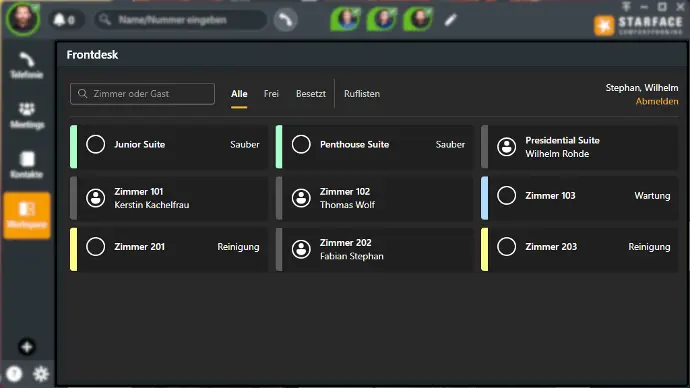Select the orange Workspace sidebar icon
This screenshot has width=690, height=388.
pyautogui.click(x=27, y=216)
